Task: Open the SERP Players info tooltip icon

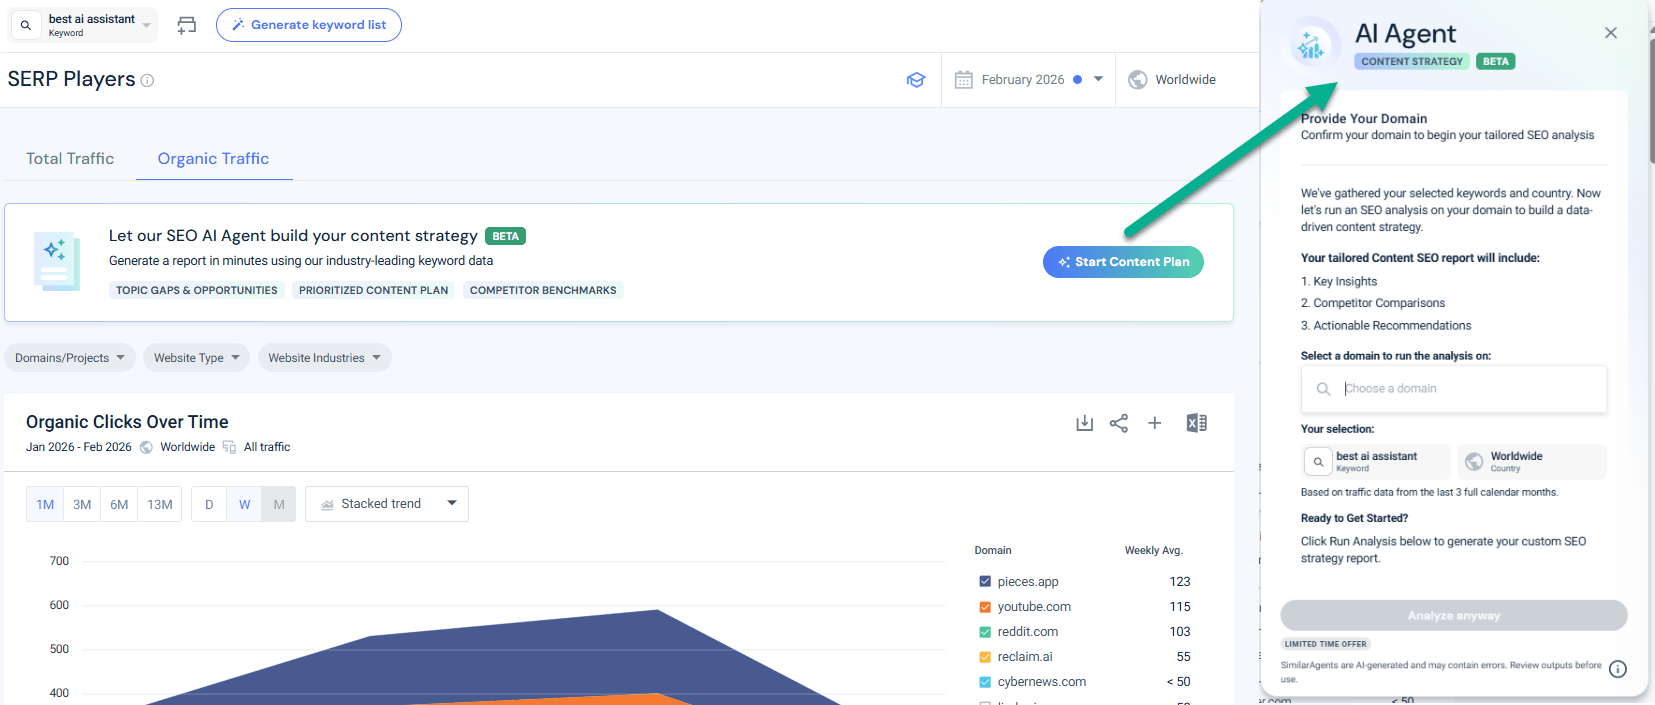Action: (147, 80)
